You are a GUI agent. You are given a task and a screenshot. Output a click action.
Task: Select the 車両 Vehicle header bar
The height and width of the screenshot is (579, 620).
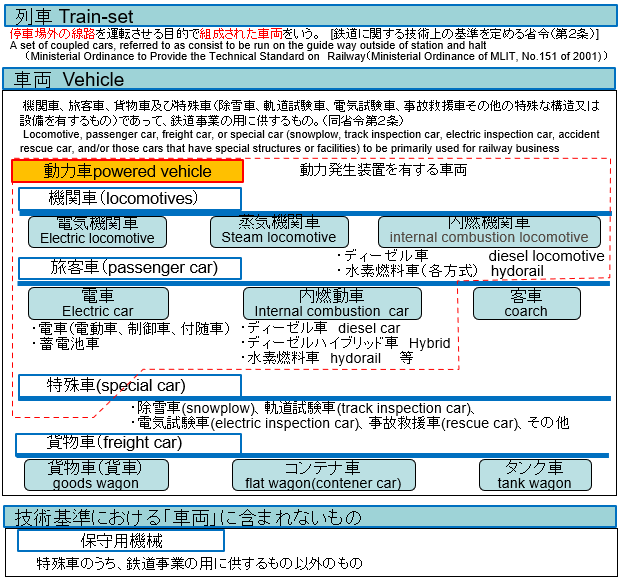(309, 79)
